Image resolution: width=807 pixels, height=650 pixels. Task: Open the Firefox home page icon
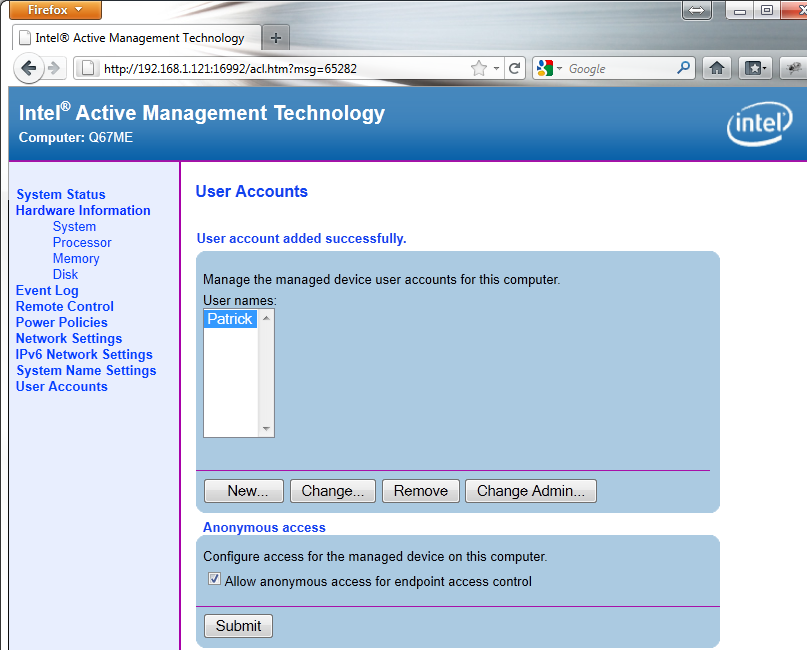pyautogui.click(x=716, y=68)
